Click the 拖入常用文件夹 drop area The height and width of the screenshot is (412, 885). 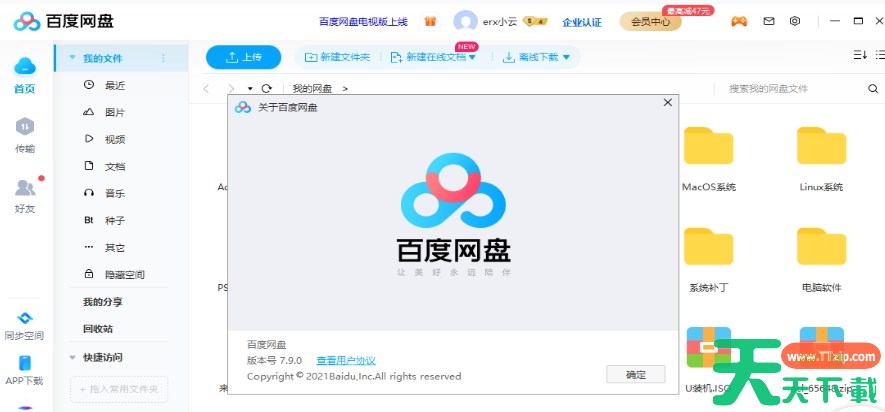pyautogui.click(x=119, y=389)
